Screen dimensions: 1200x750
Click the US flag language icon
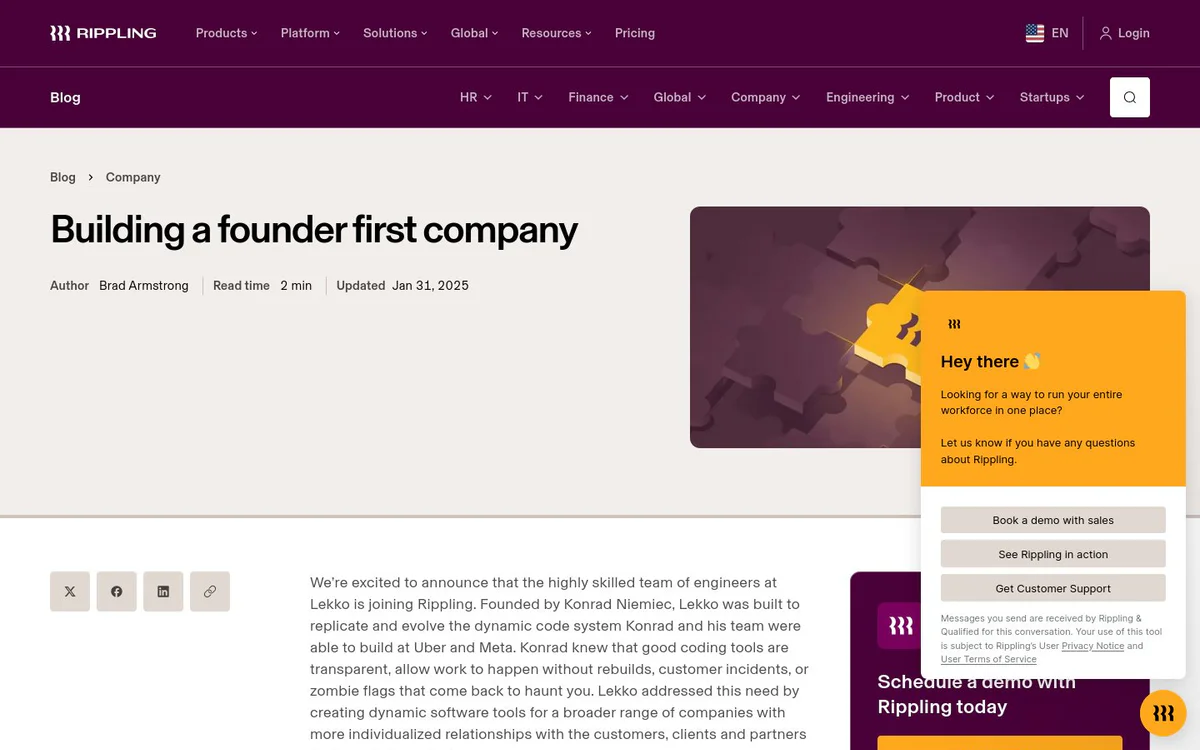1035,33
